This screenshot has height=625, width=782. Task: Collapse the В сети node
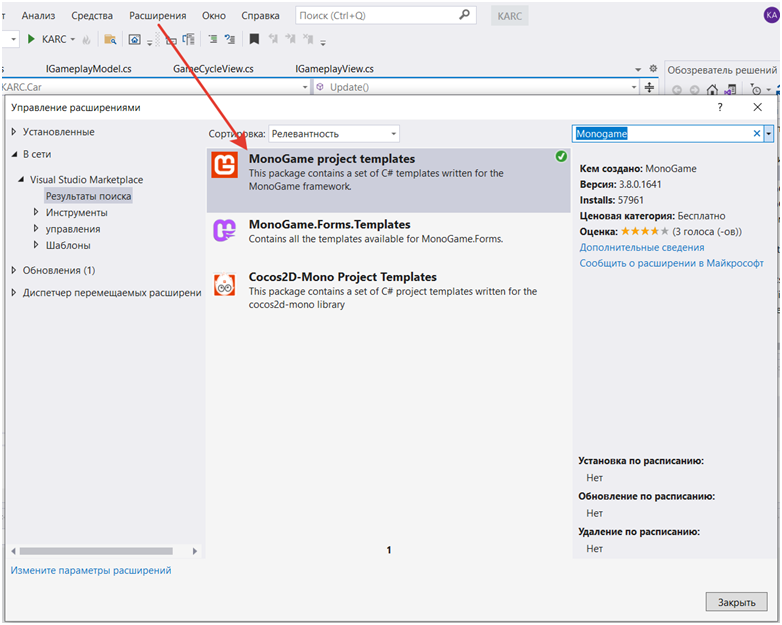coord(14,154)
